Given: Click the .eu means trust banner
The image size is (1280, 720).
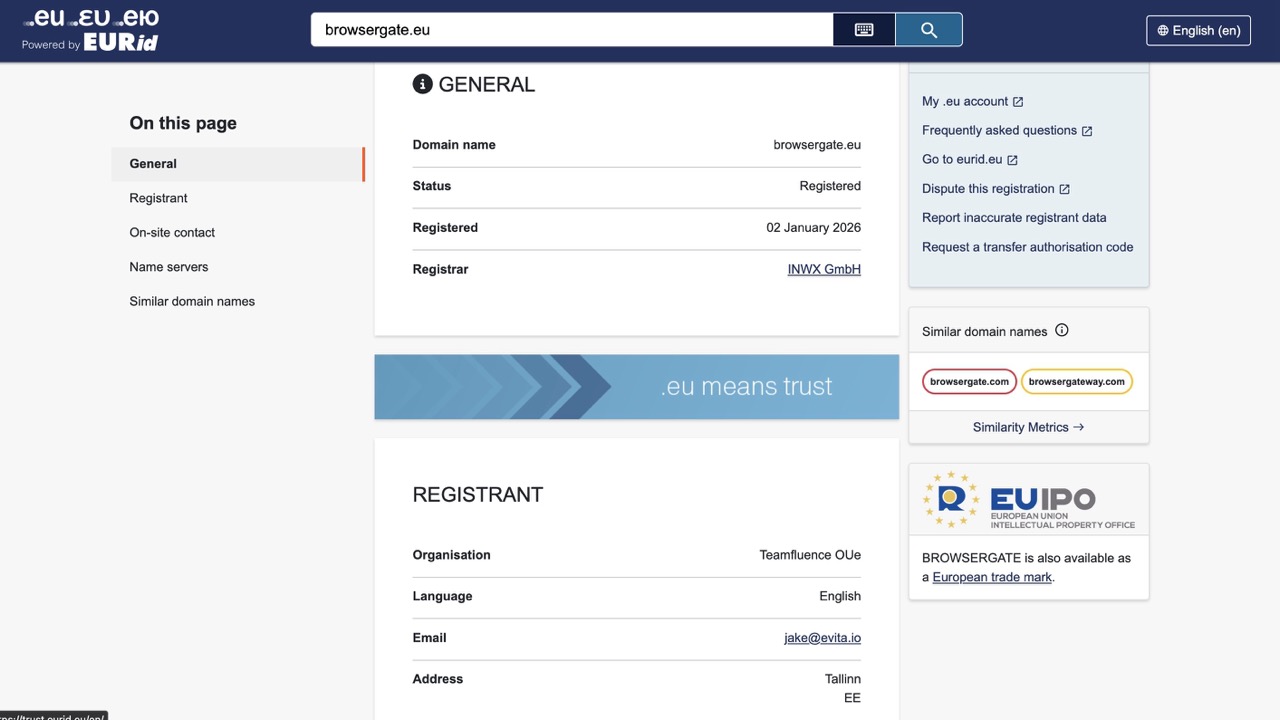Looking at the screenshot, I should (x=636, y=387).
